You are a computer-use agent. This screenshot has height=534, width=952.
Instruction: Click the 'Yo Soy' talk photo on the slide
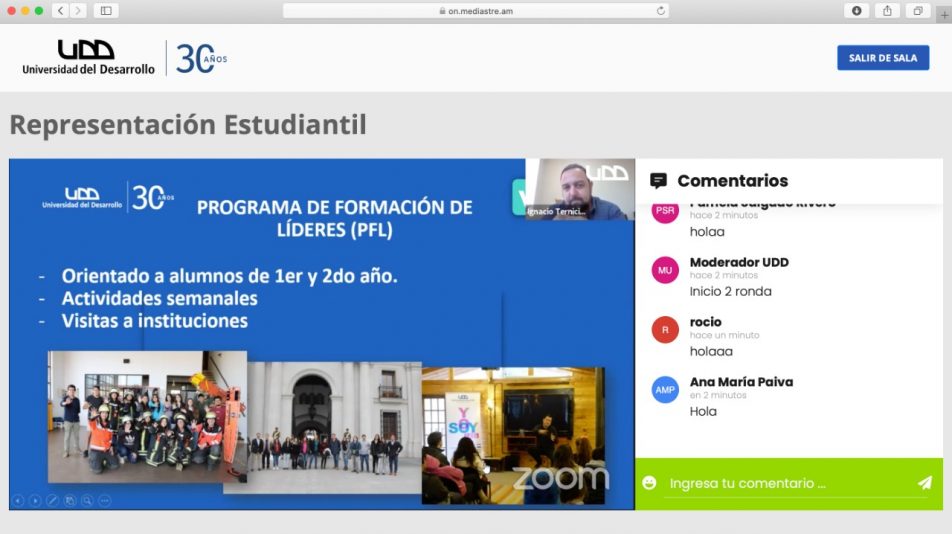coord(513,436)
